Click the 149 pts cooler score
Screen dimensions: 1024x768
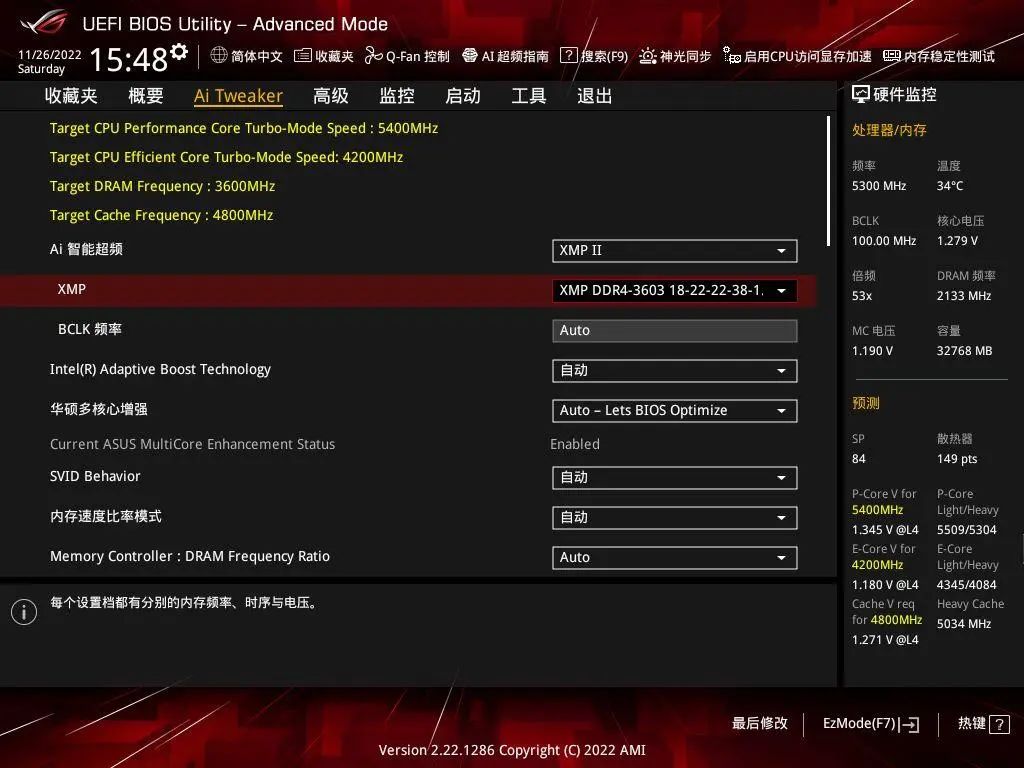point(957,459)
